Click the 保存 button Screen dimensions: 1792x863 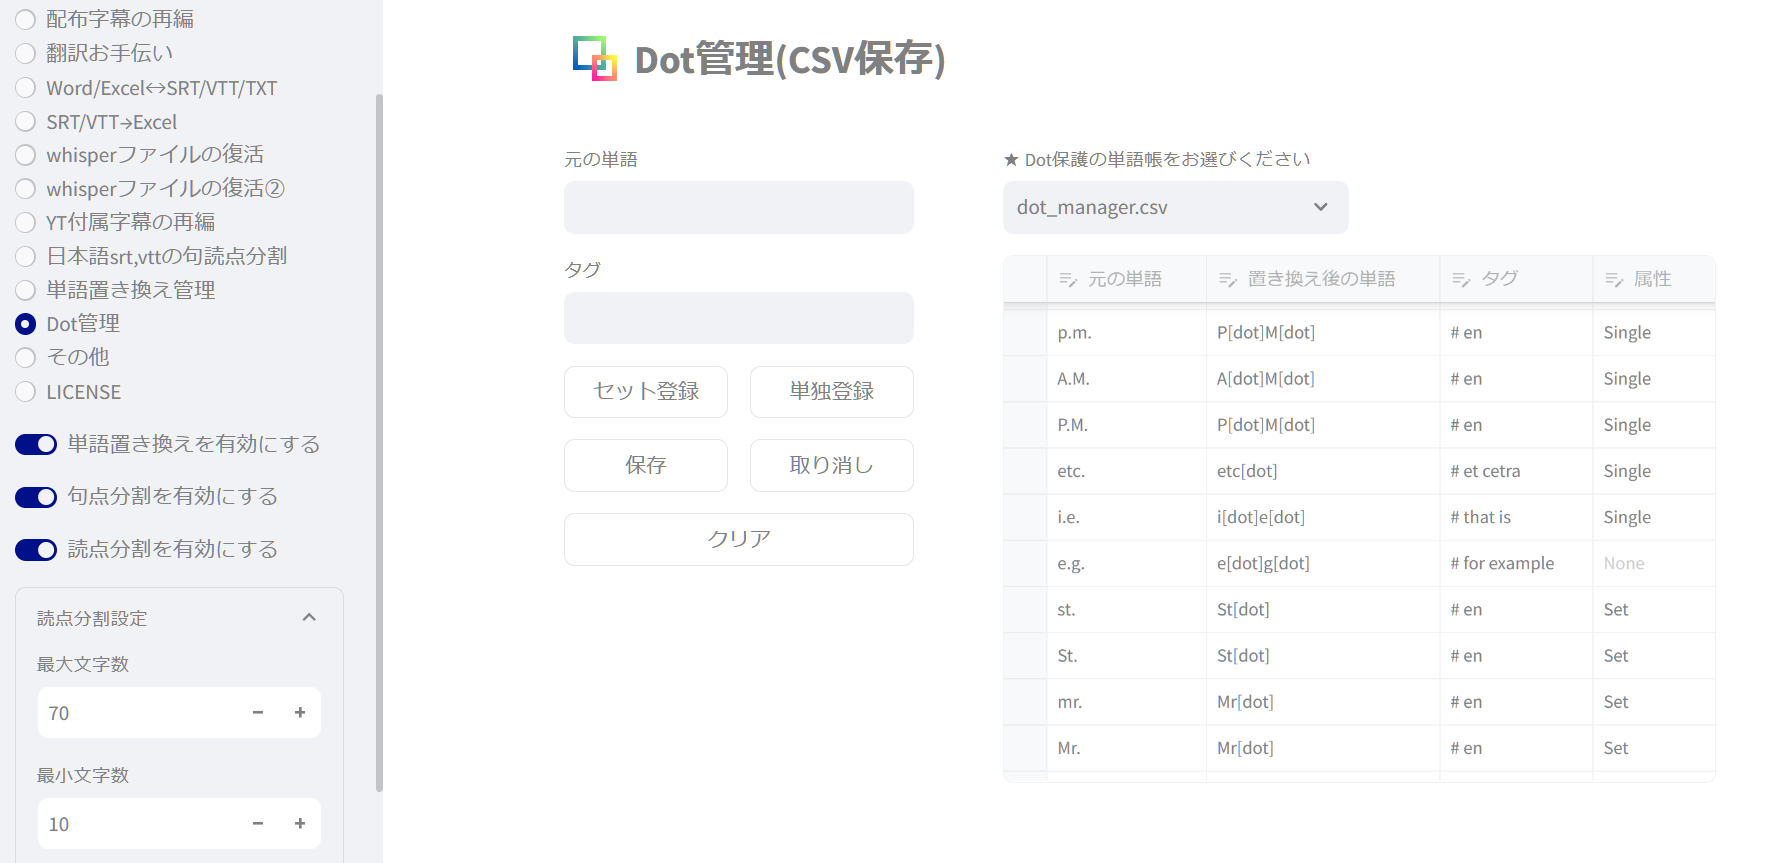(645, 465)
